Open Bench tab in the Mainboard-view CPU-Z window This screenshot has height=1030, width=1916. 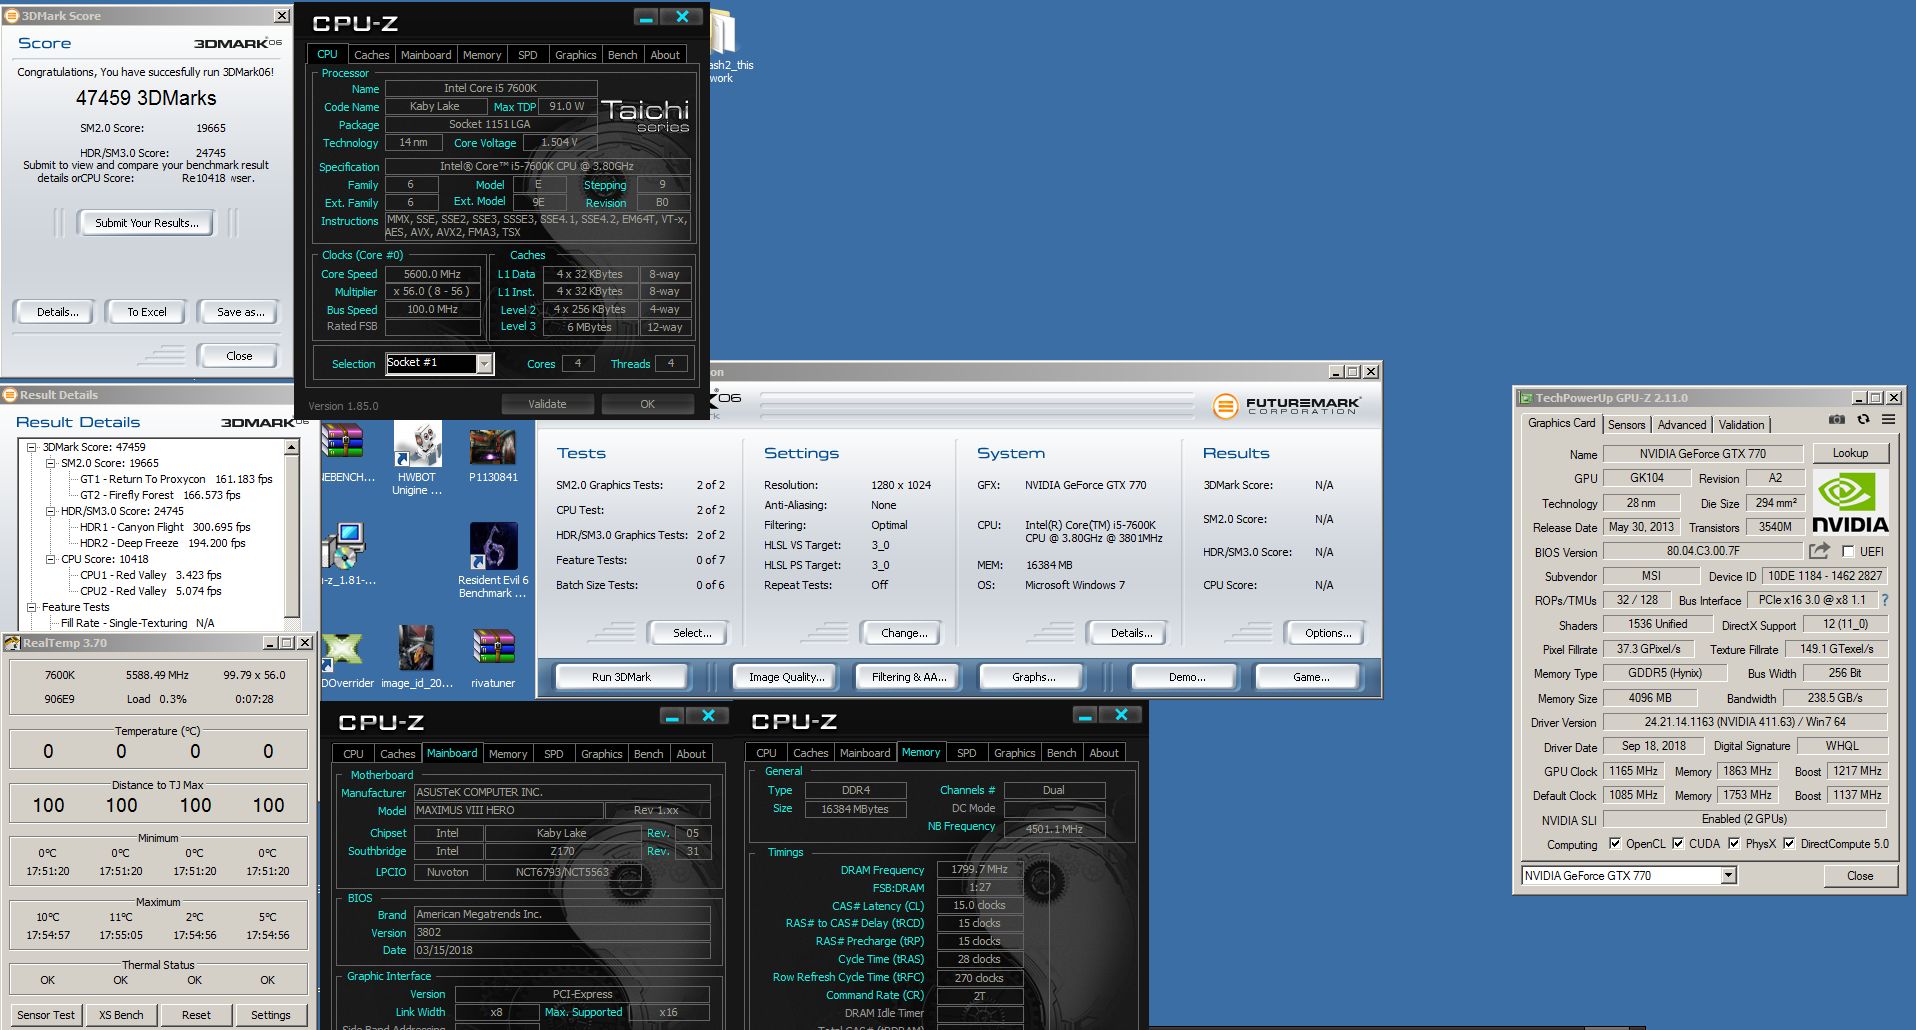pyautogui.click(x=648, y=754)
